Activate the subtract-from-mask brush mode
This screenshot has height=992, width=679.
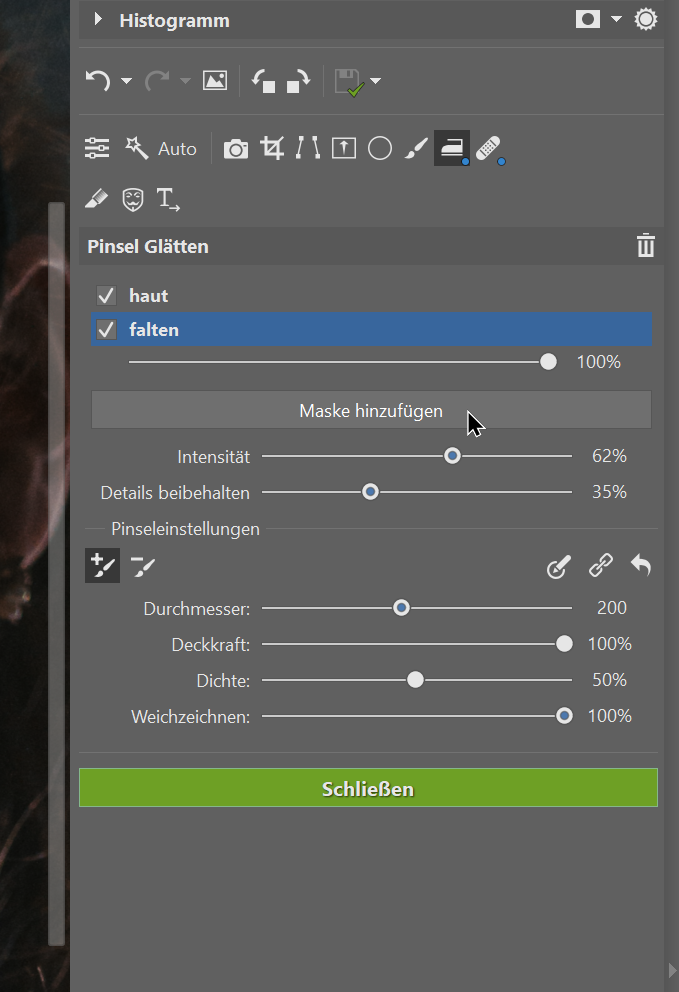tap(142, 566)
